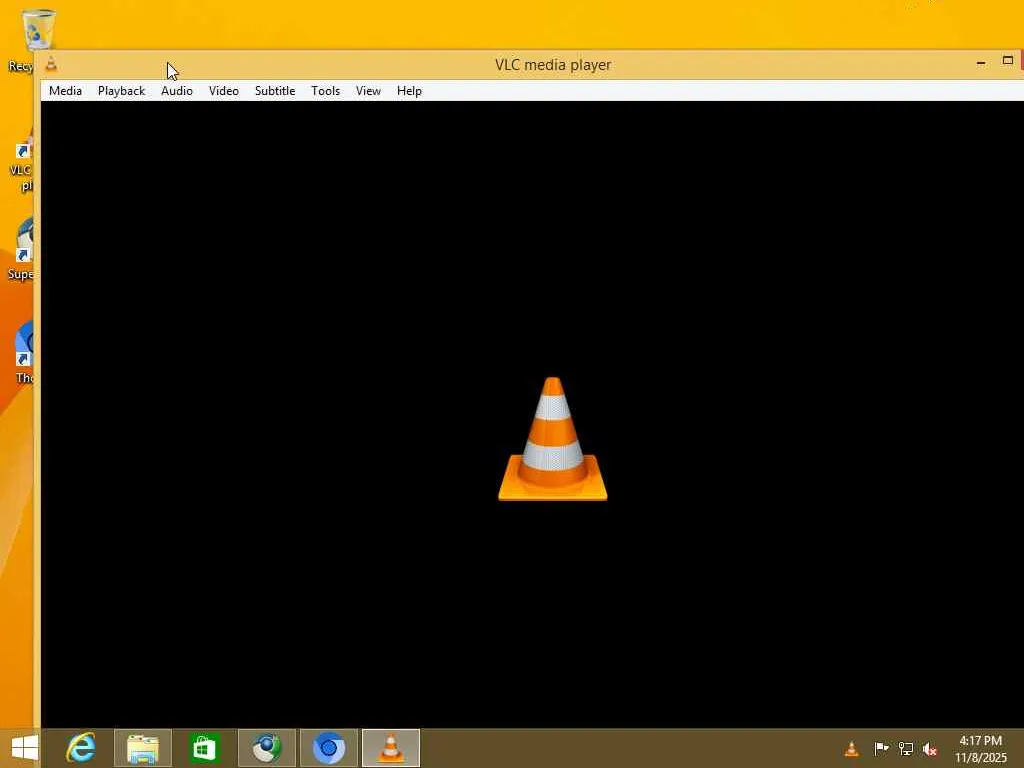Open the Playback menu
1024x768 pixels.
tap(121, 91)
